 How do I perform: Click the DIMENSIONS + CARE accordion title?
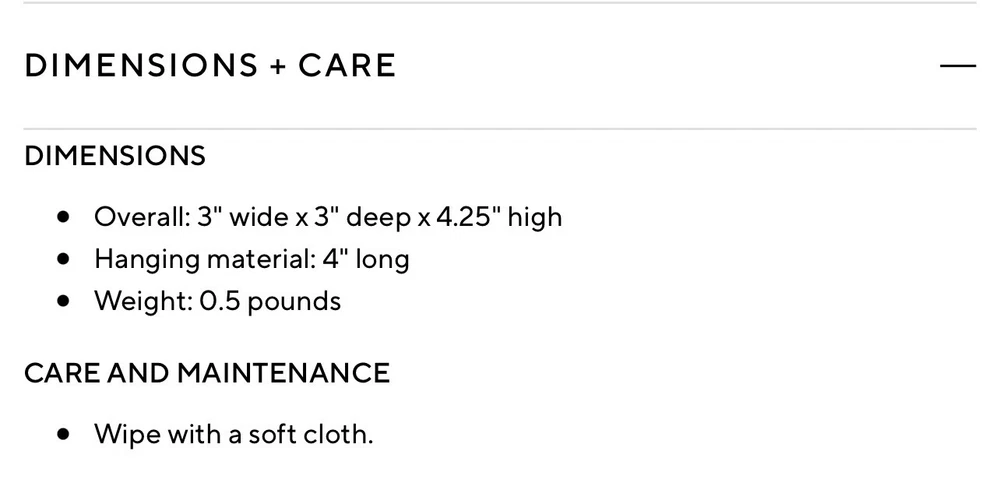[x=210, y=66]
